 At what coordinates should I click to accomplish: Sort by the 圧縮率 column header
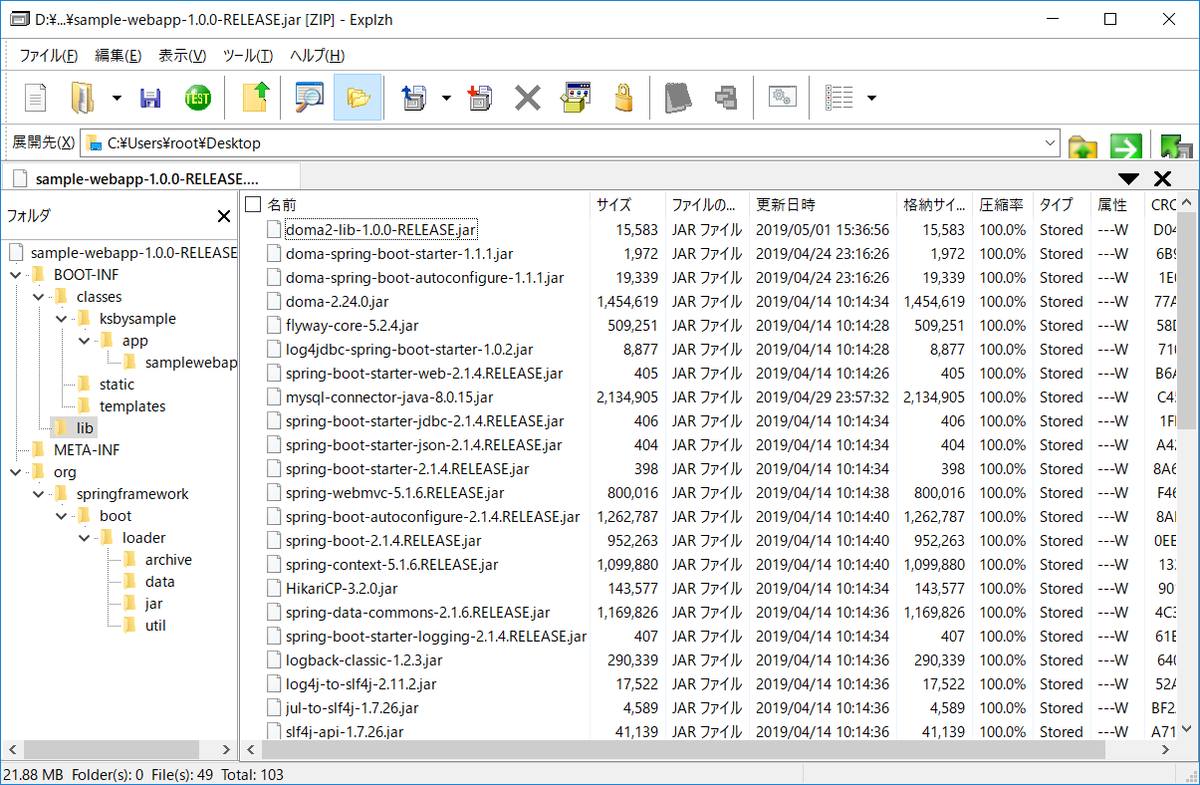1002,204
